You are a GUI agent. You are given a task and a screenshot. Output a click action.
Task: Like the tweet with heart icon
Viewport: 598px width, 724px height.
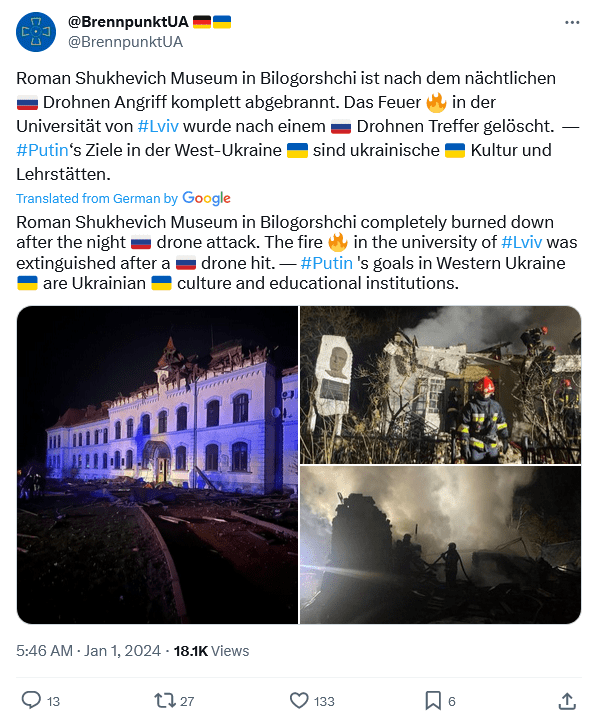click(299, 700)
